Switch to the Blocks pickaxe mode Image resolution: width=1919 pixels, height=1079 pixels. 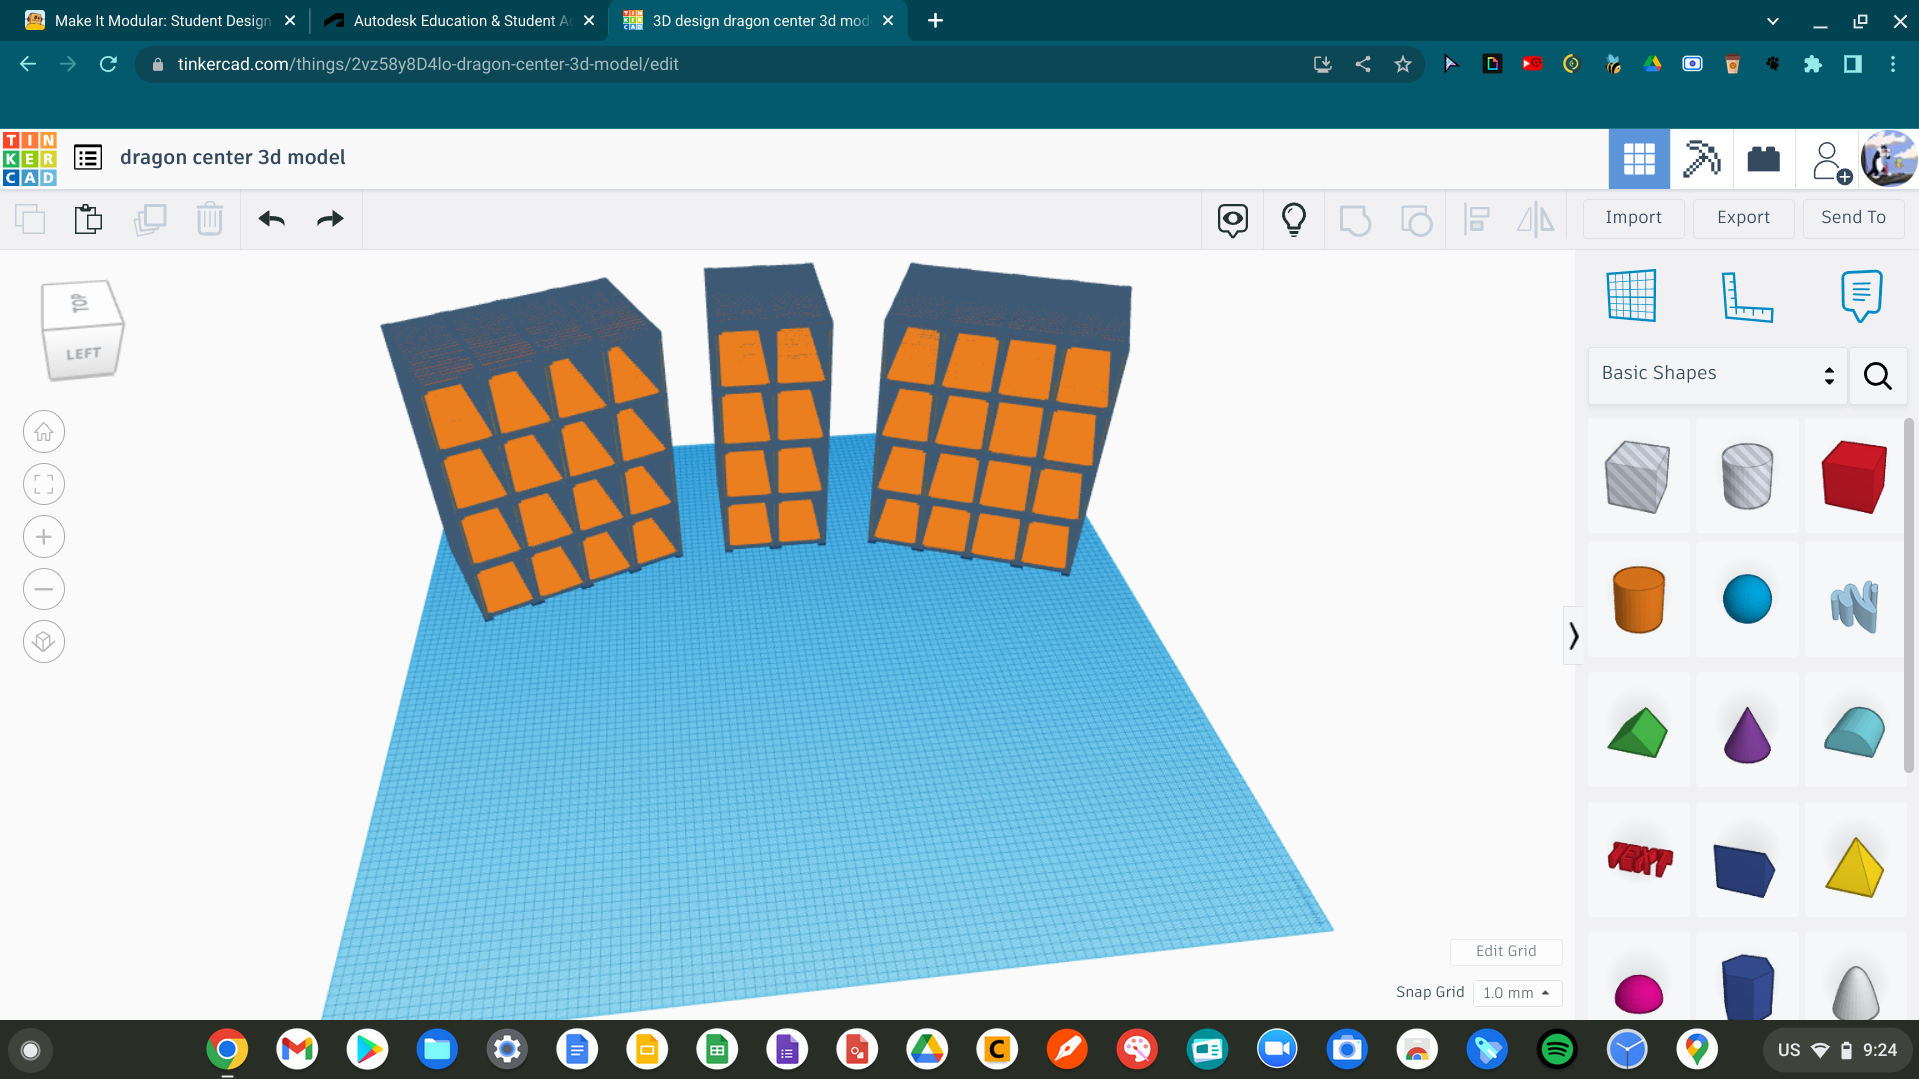tap(1701, 159)
